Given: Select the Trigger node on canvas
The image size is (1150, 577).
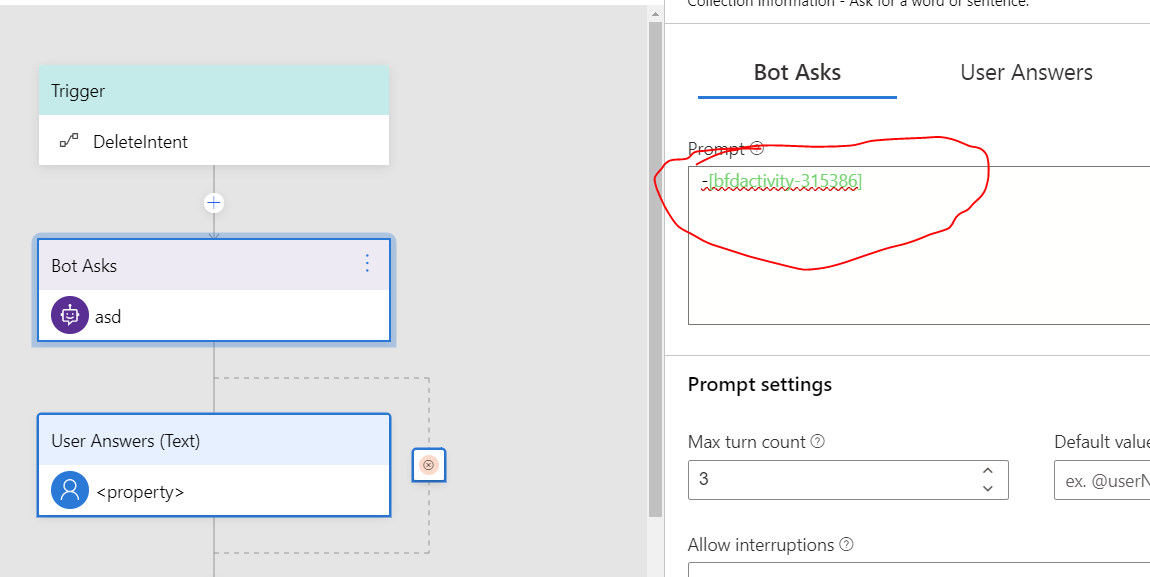Looking at the screenshot, I should tap(213, 91).
